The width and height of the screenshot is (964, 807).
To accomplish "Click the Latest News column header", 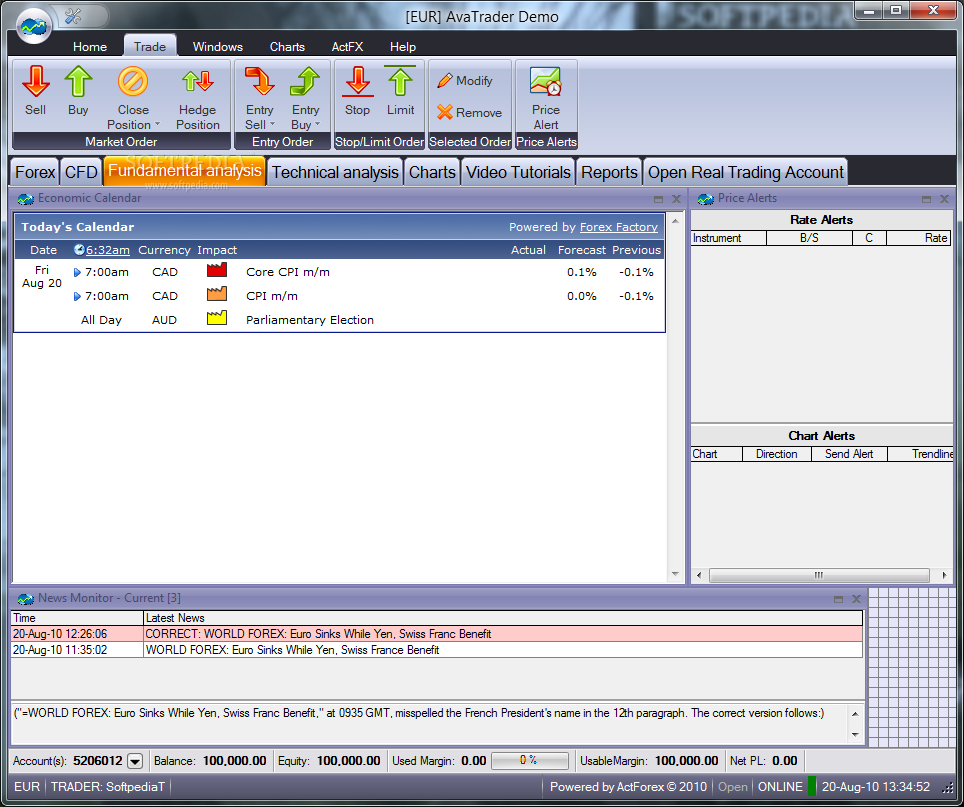I will click(x=503, y=618).
